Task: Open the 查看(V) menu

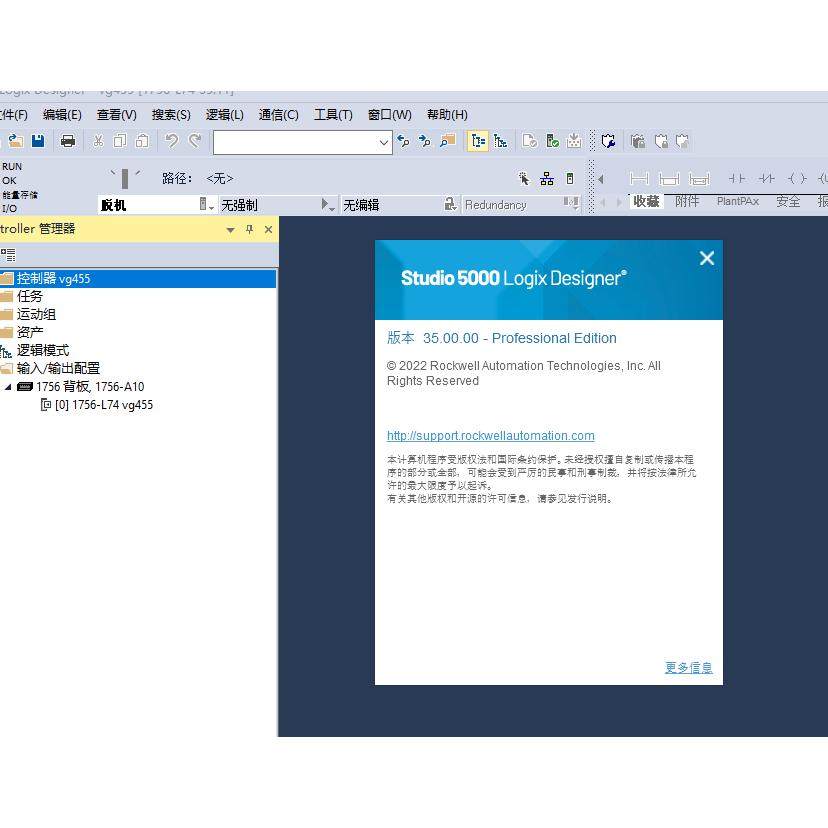Action: 117,115
